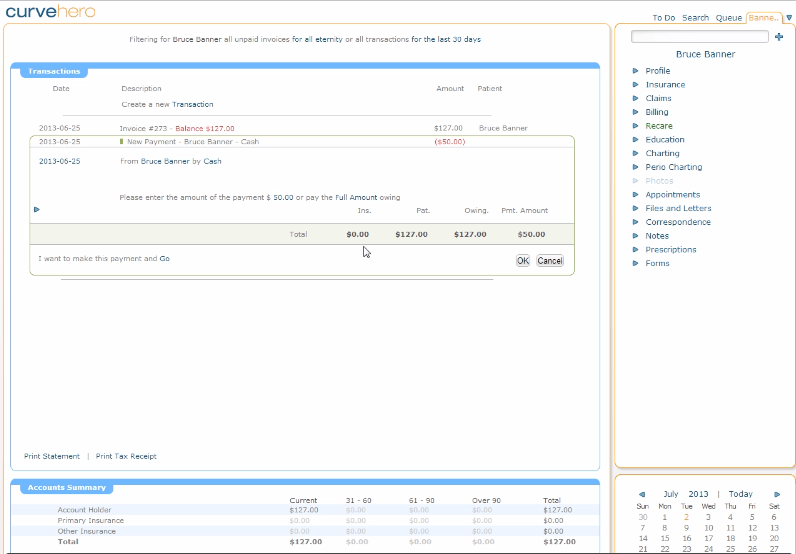Open Profile section
This screenshot has height=554, width=796.
pos(657,71)
